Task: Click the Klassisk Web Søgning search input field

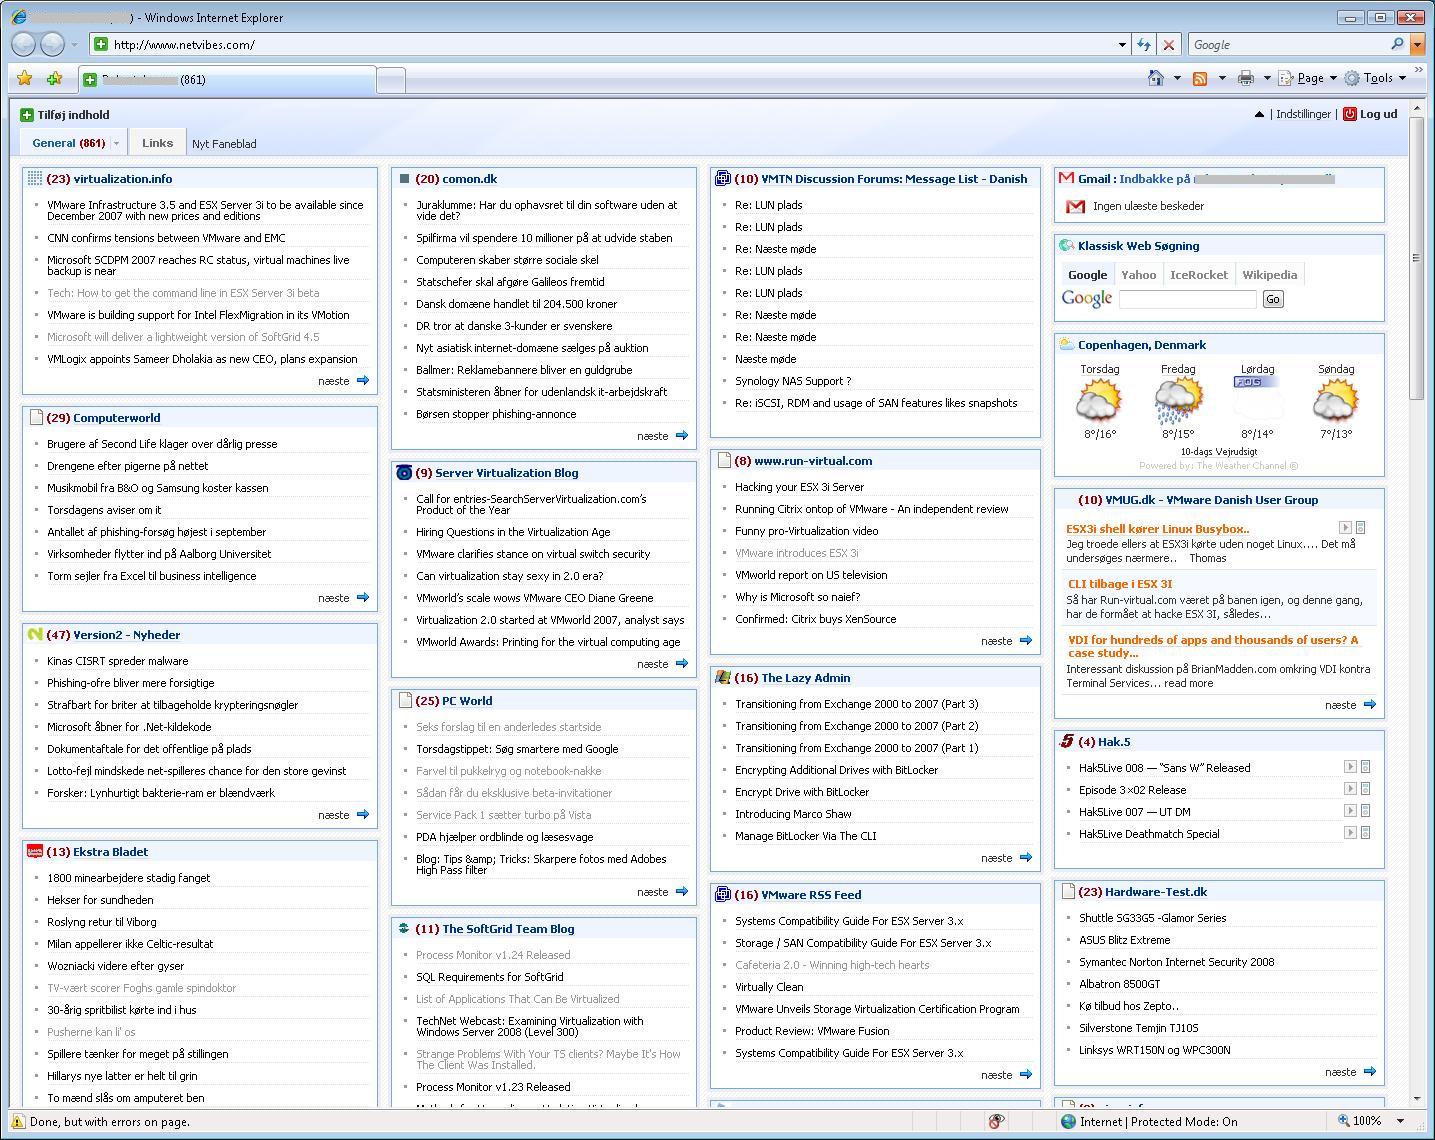Action: coord(1187,299)
